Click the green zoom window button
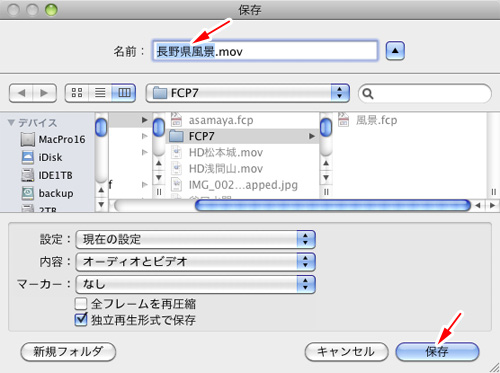The image size is (500, 373). tap(51, 10)
